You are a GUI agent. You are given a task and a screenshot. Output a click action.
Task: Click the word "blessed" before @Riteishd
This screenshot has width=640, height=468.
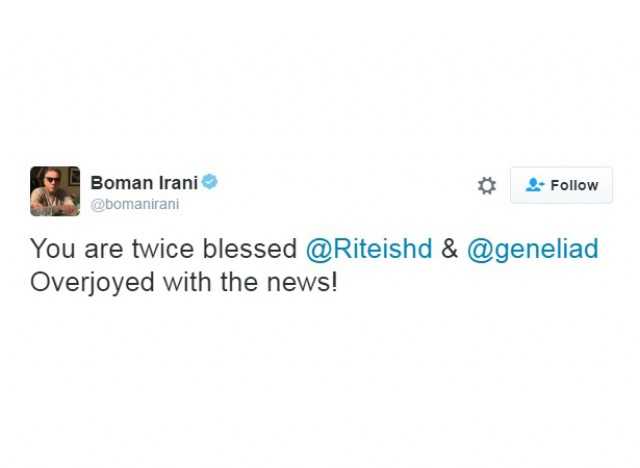pos(250,248)
